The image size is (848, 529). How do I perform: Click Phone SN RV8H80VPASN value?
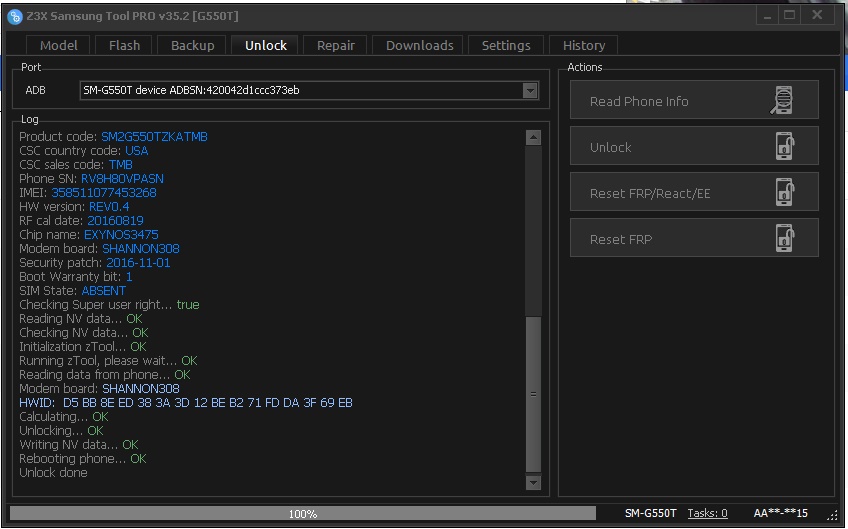point(122,179)
